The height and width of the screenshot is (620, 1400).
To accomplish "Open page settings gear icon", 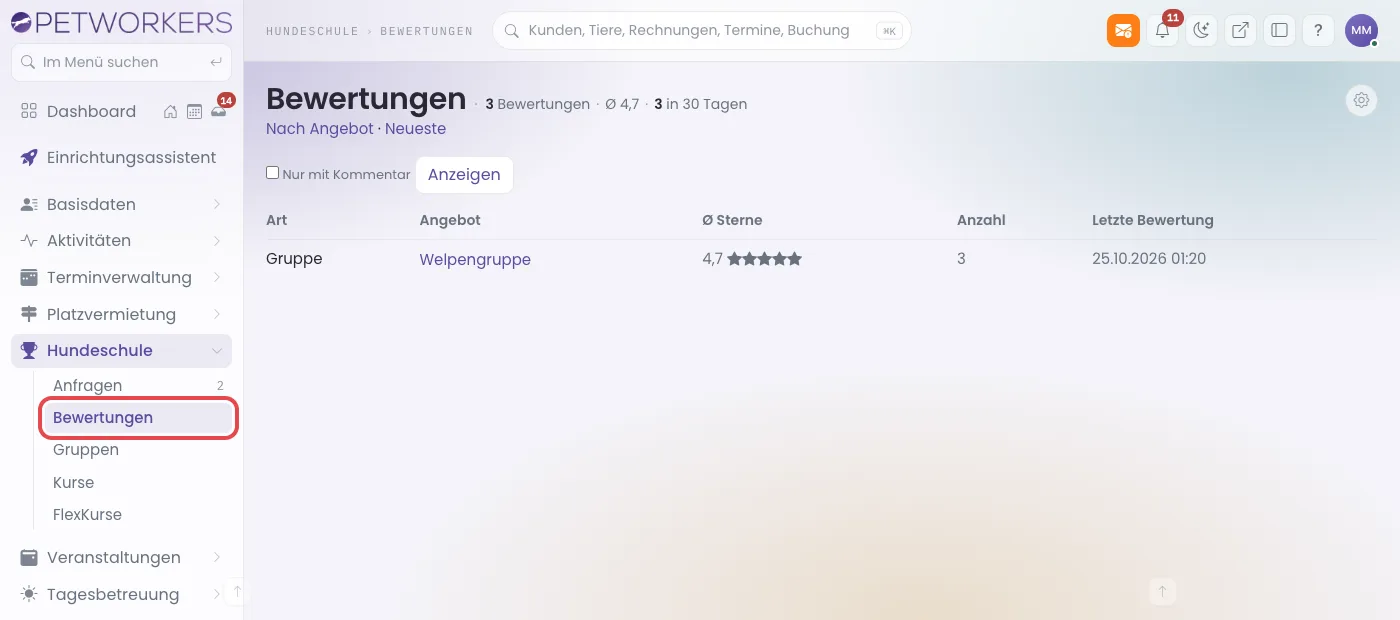I will tap(1361, 100).
